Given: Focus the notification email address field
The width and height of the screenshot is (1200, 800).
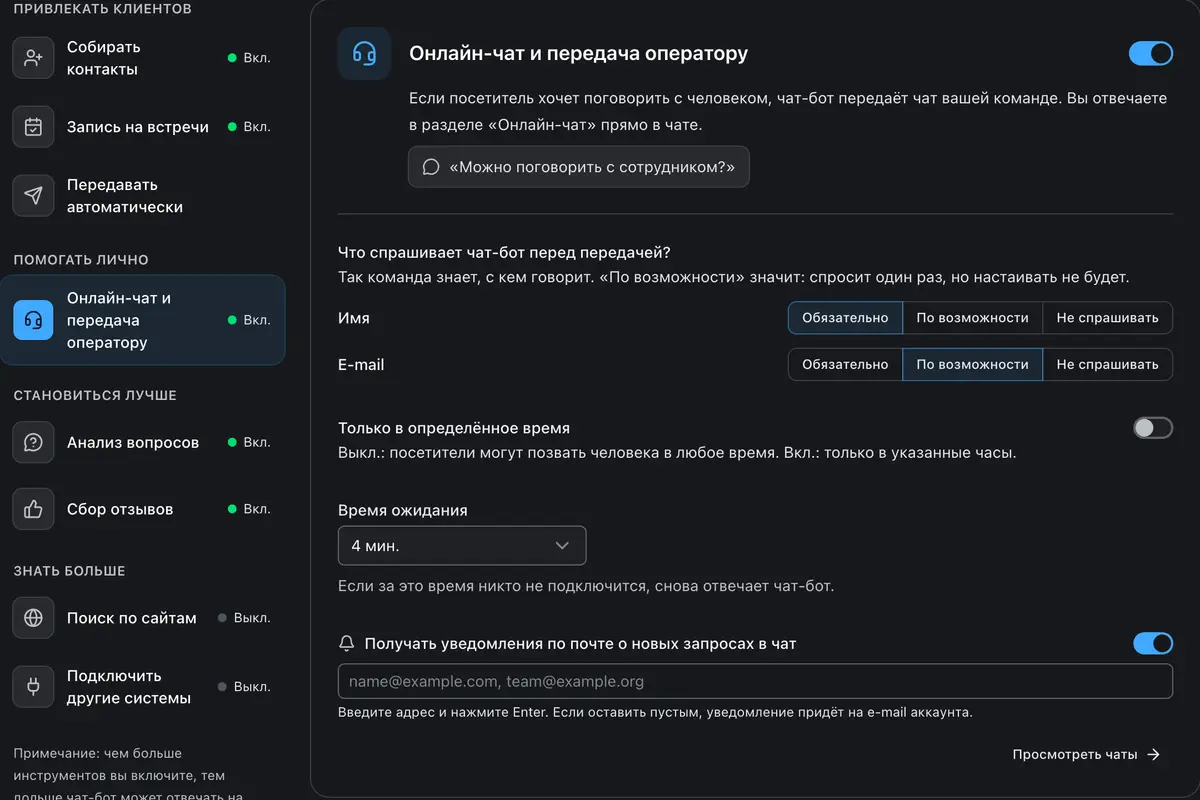Looking at the screenshot, I should 755,681.
